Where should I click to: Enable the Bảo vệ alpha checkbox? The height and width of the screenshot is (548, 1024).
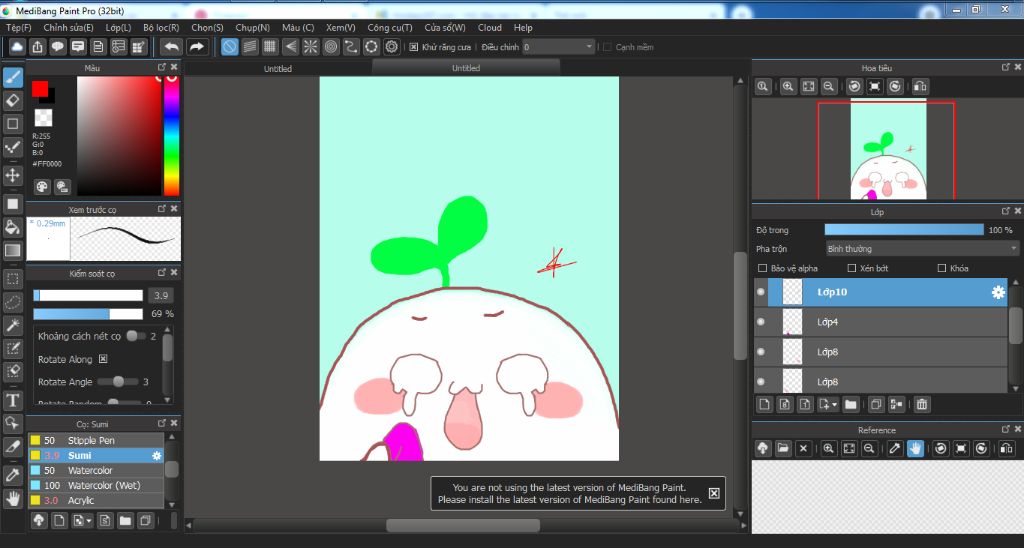[x=763, y=268]
